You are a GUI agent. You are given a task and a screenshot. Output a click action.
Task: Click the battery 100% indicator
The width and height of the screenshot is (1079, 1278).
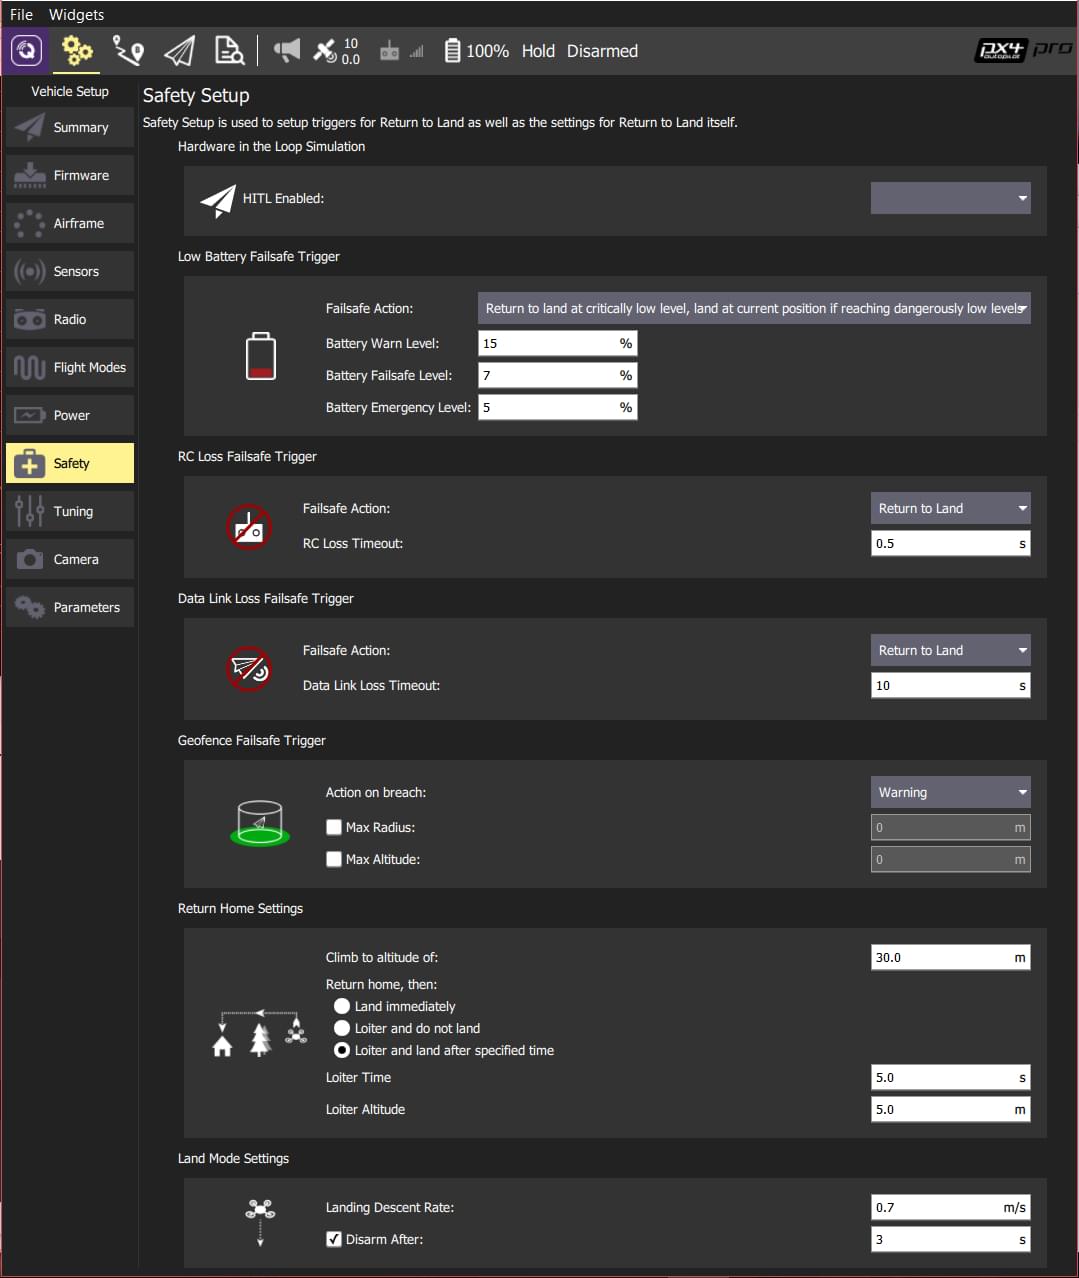click(x=476, y=51)
